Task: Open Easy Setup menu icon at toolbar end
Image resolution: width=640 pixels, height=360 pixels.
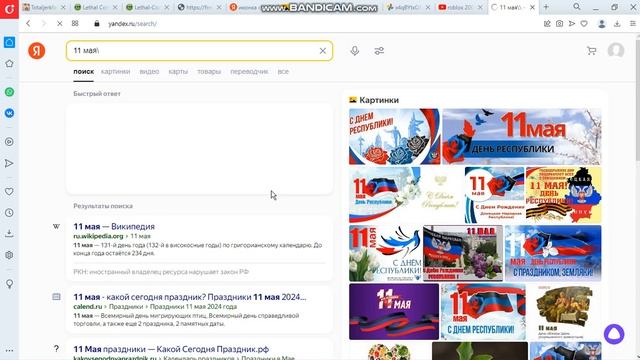Action: (632, 24)
